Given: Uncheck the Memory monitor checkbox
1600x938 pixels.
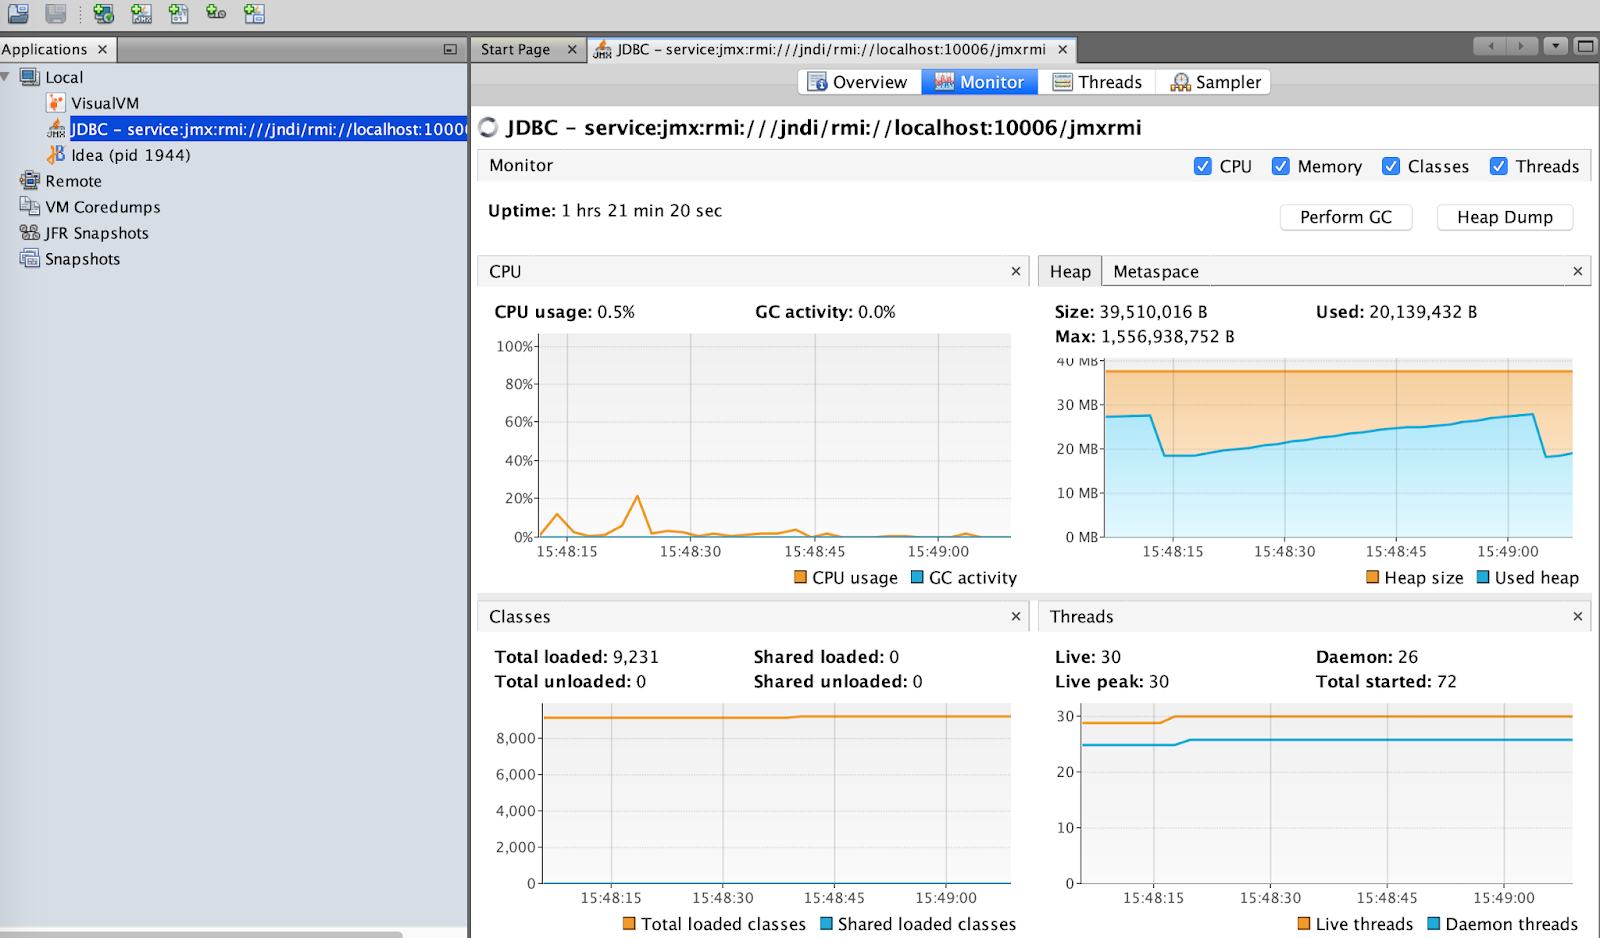Looking at the screenshot, I should coord(1280,166).
